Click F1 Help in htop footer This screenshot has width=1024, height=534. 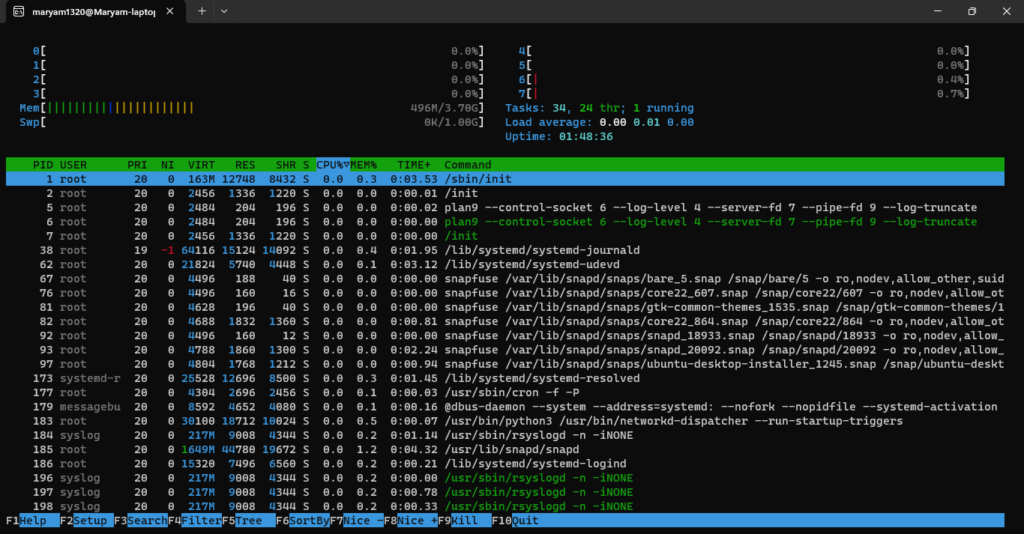pyautogui.click(x=31, y=521)
